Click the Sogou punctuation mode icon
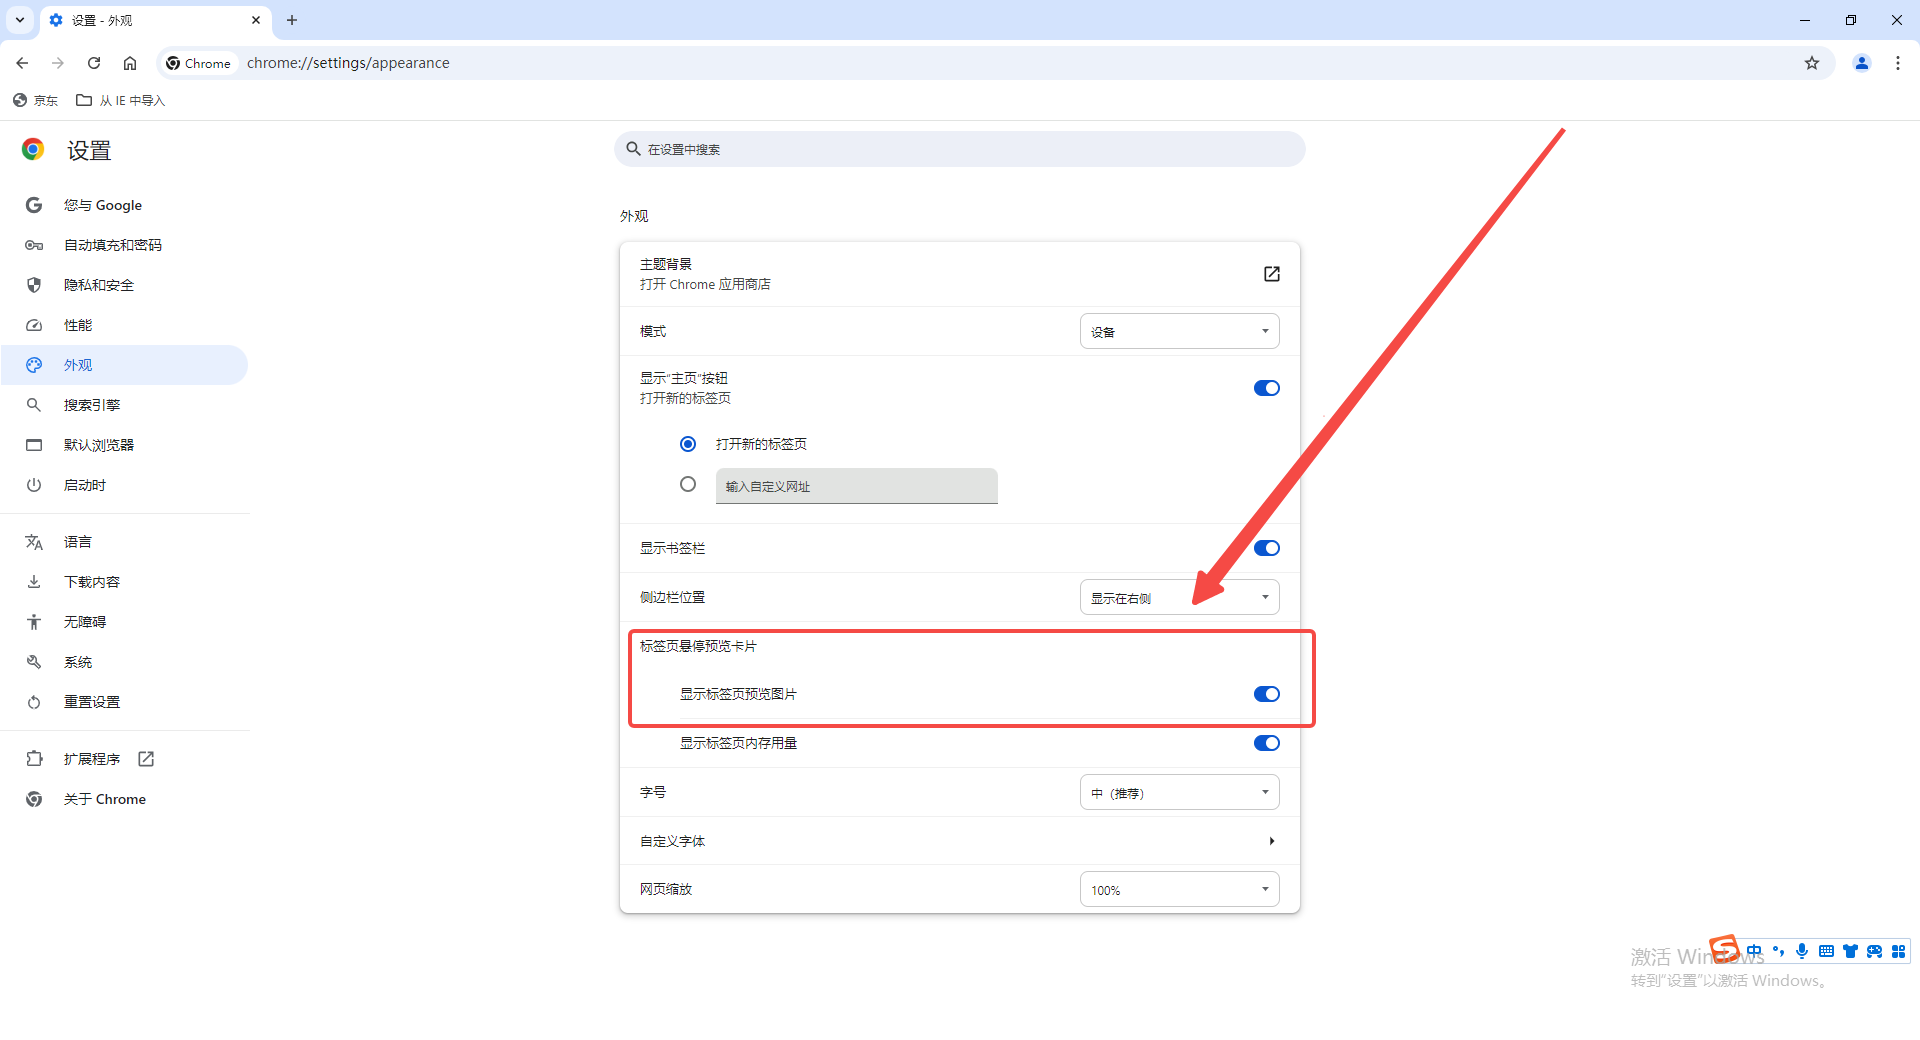This screenshot has width=1920, height=1040. [x=1778, y=951]
